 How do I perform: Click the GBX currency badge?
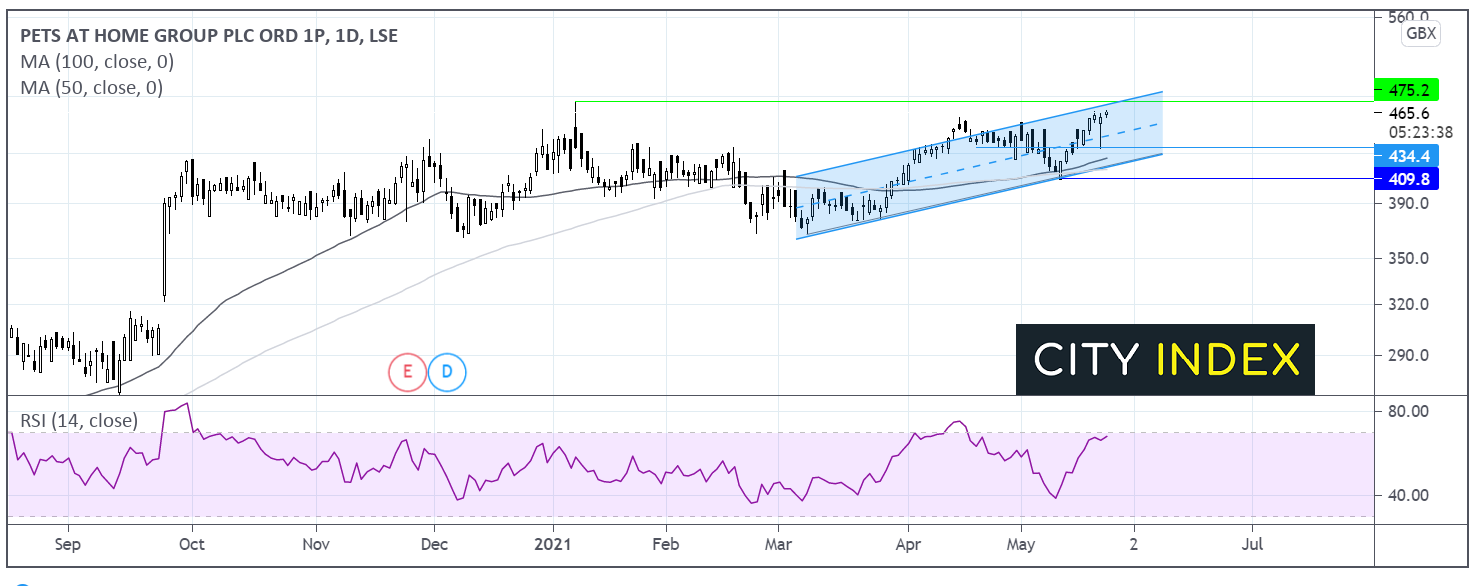click(x=1420, y=34)
